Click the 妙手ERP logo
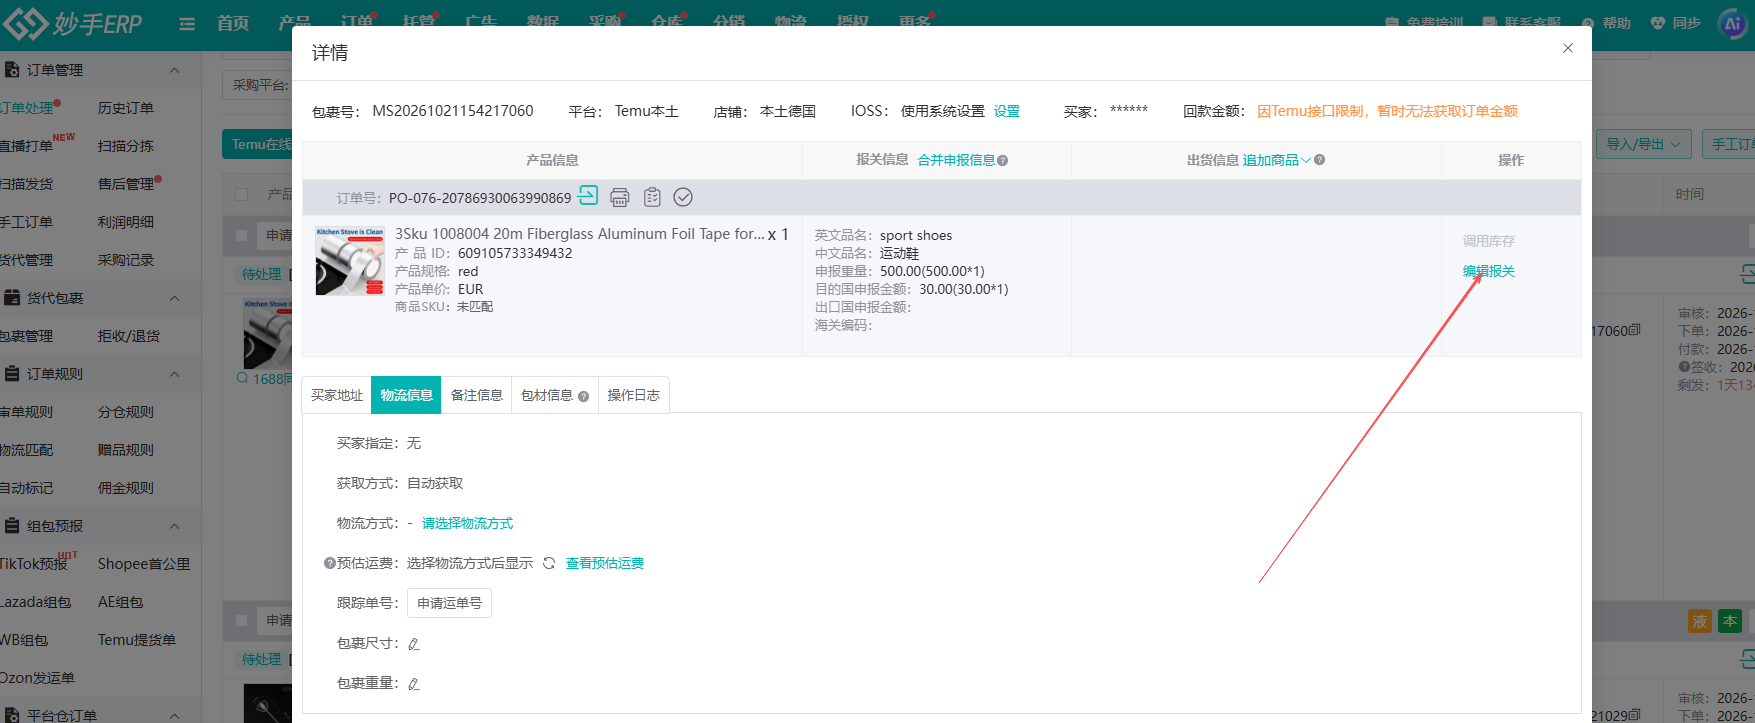Image resolution: width=1755 pixels, height=723 pixels. coord(74,23)
